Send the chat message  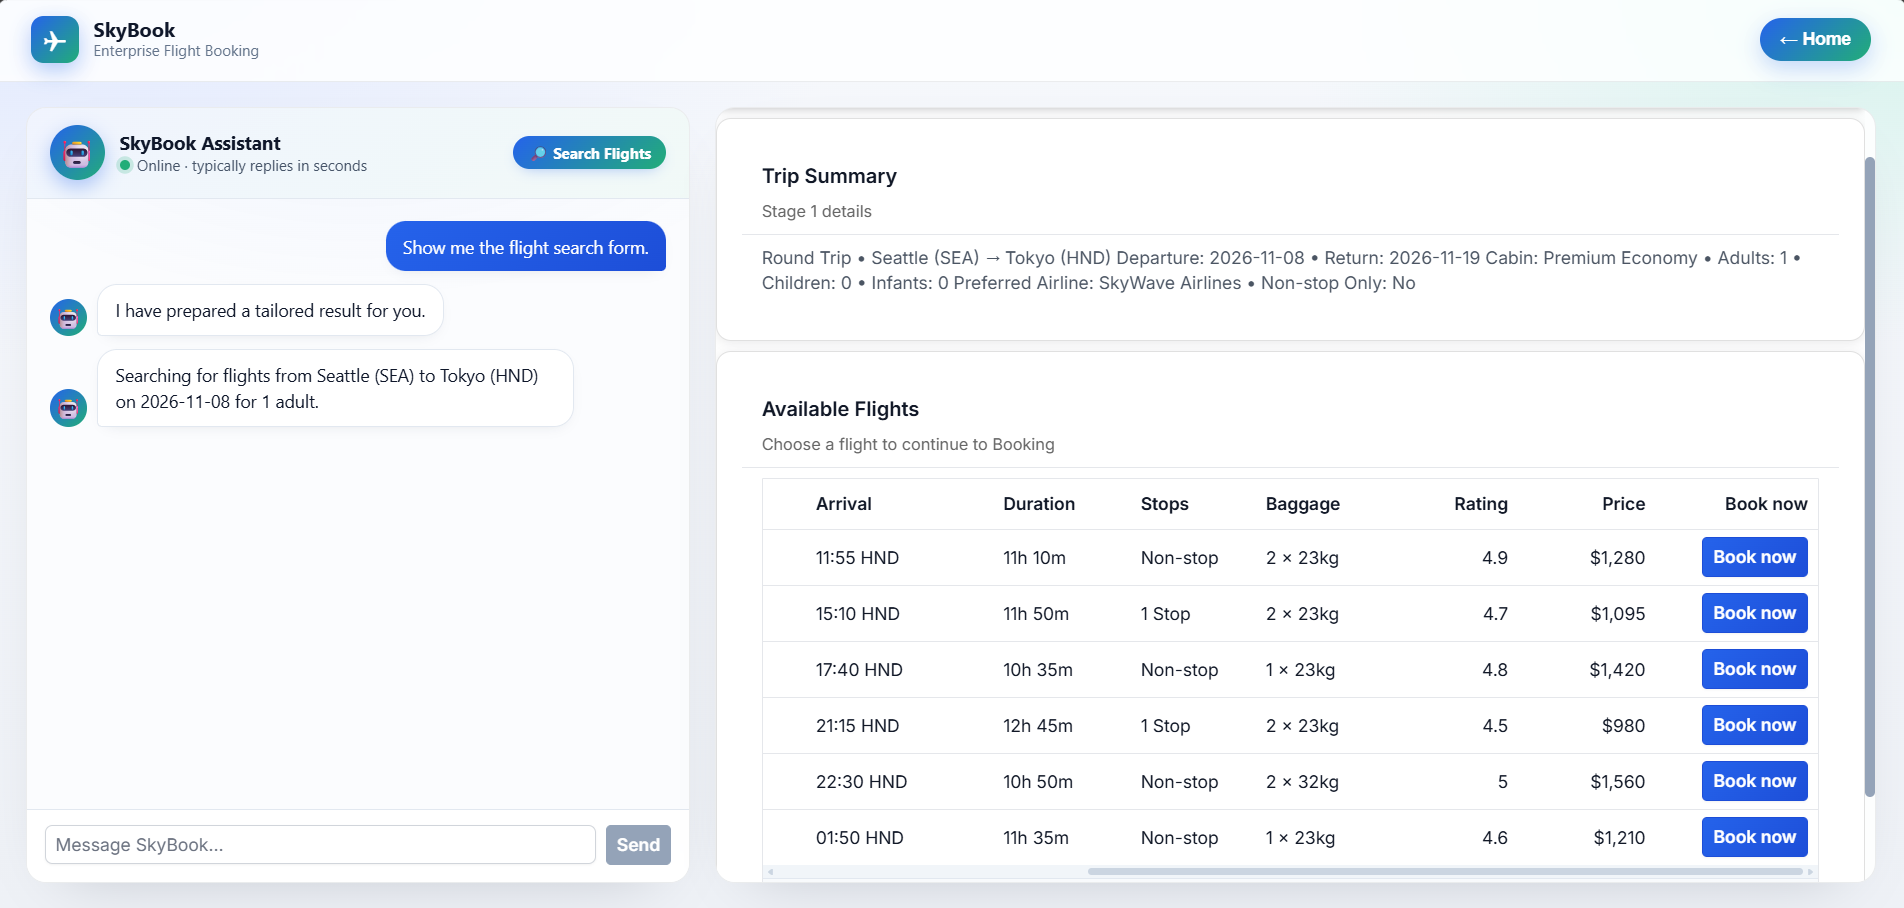[x=638, y=845]
